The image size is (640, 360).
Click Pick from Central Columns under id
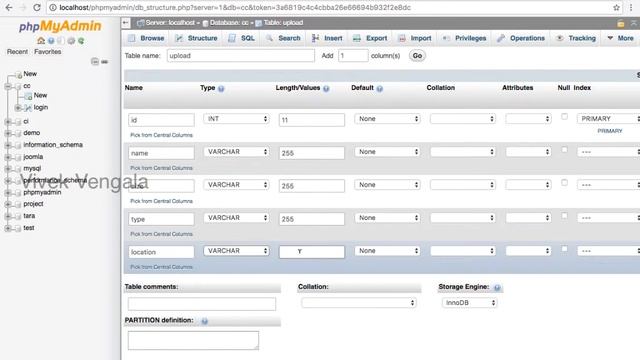(161, 135)
